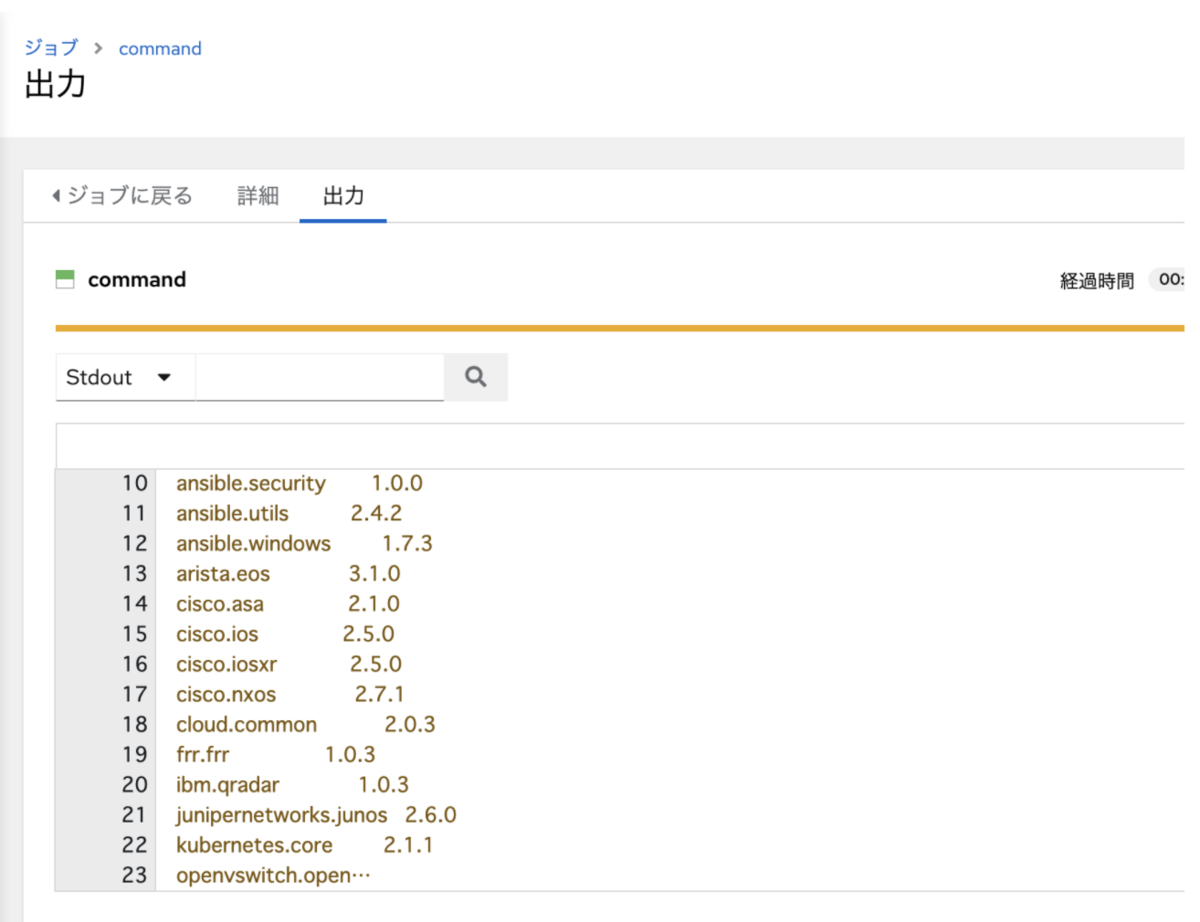
Task: Select line 17 cisco.nxos text
Action: click(226, 693)
